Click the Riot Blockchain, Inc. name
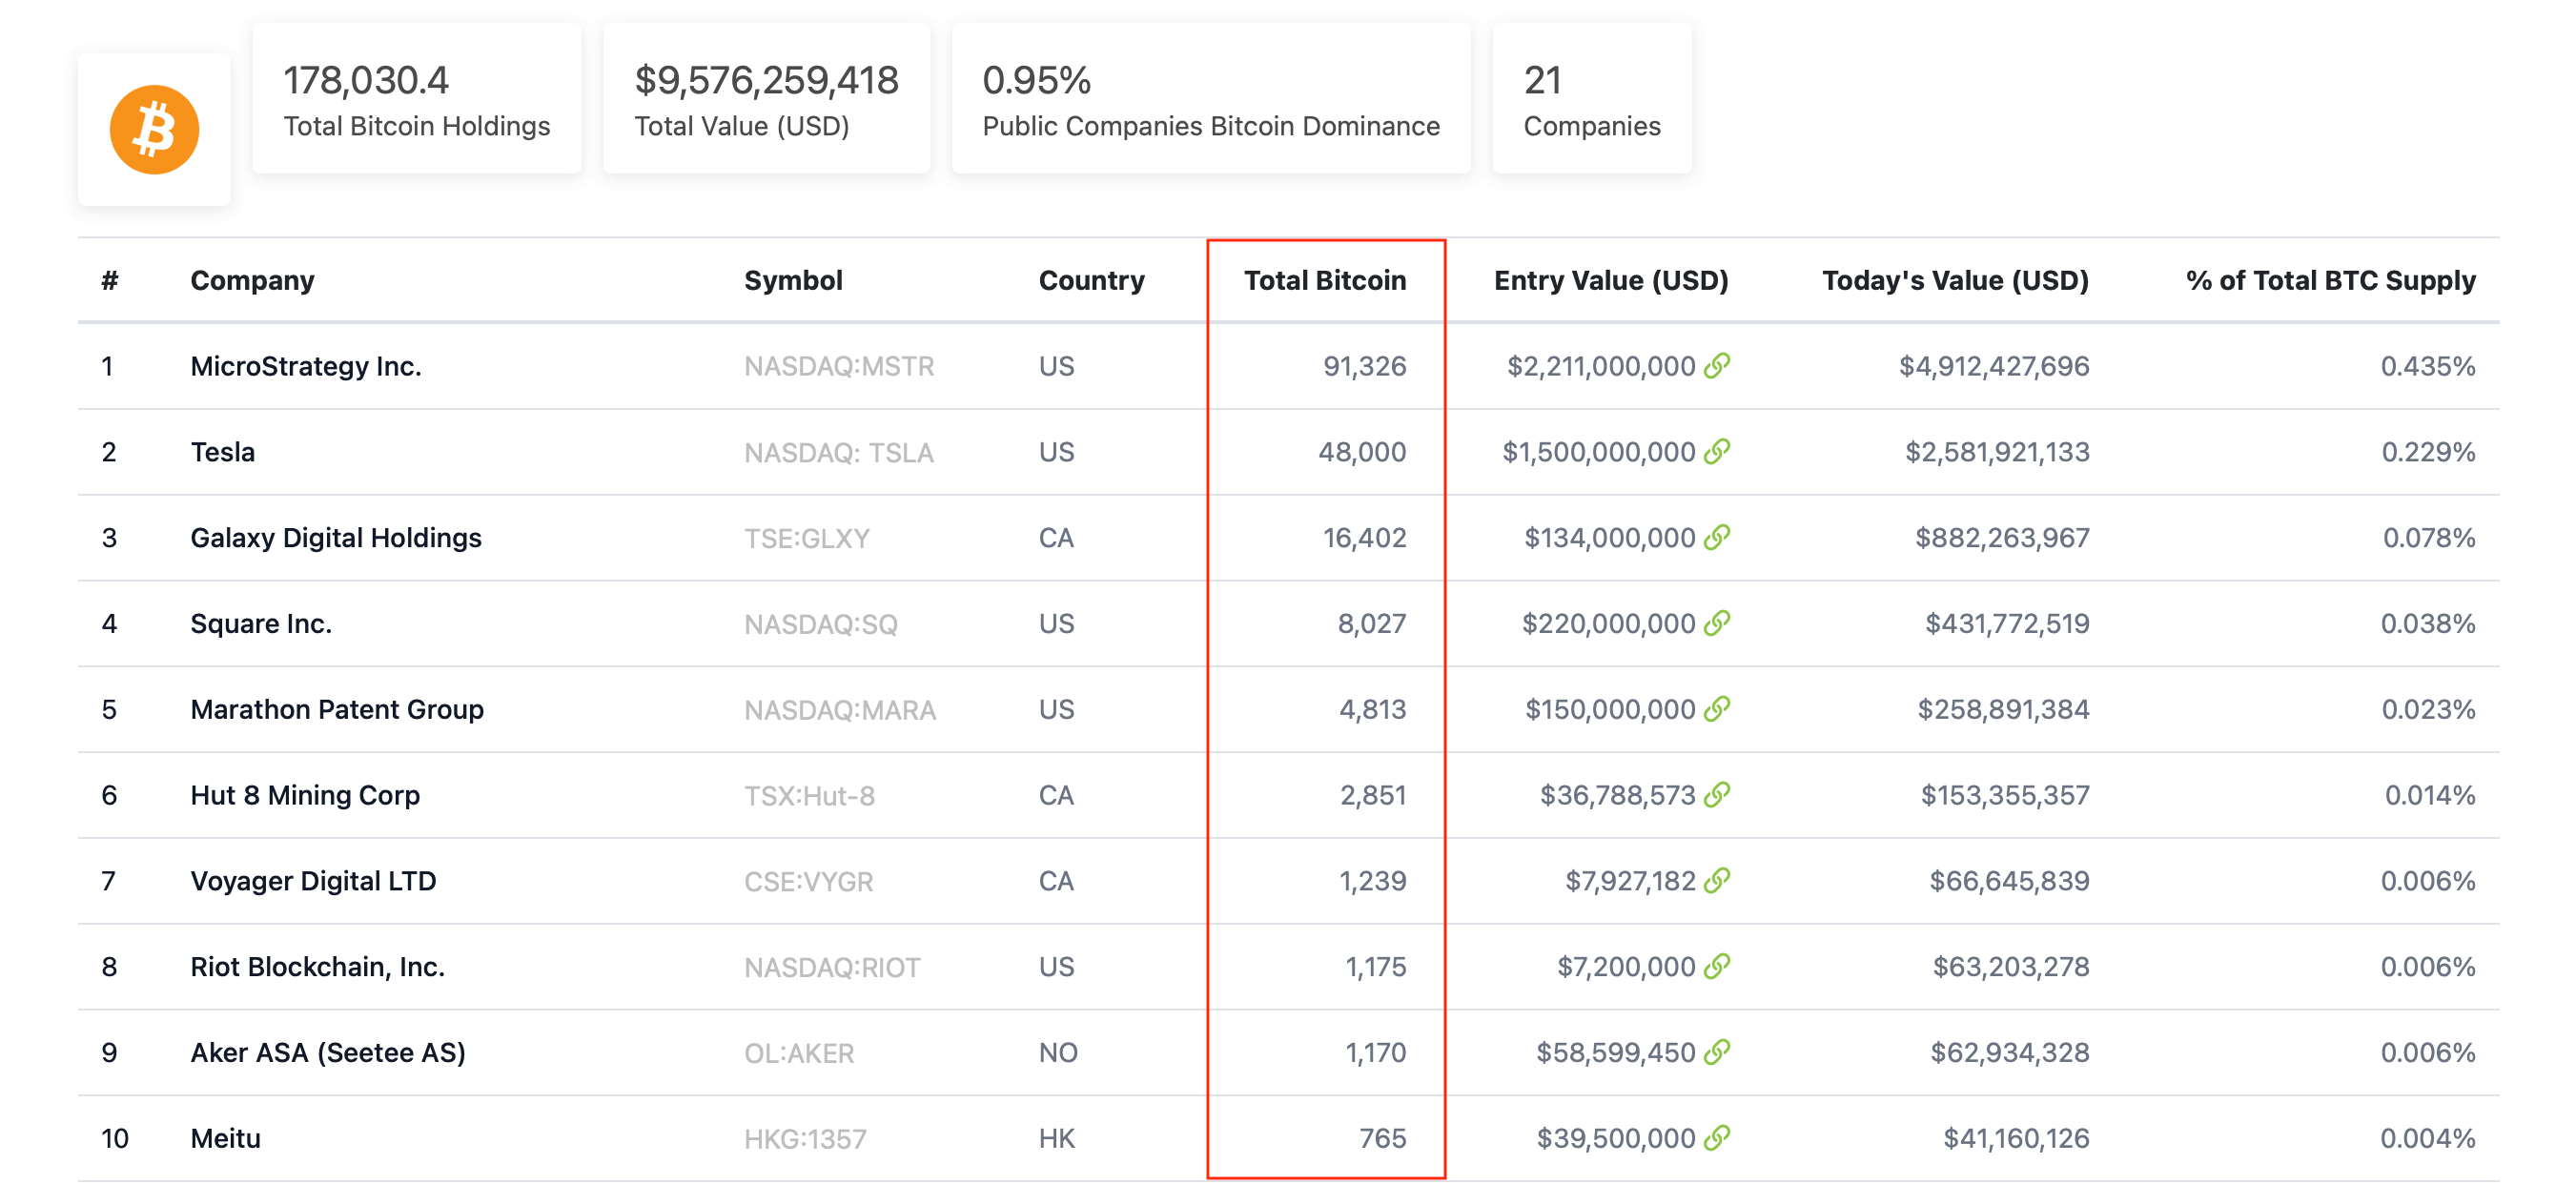The height and width of the screenshot is (1184, 2576). tap(318, 967)
